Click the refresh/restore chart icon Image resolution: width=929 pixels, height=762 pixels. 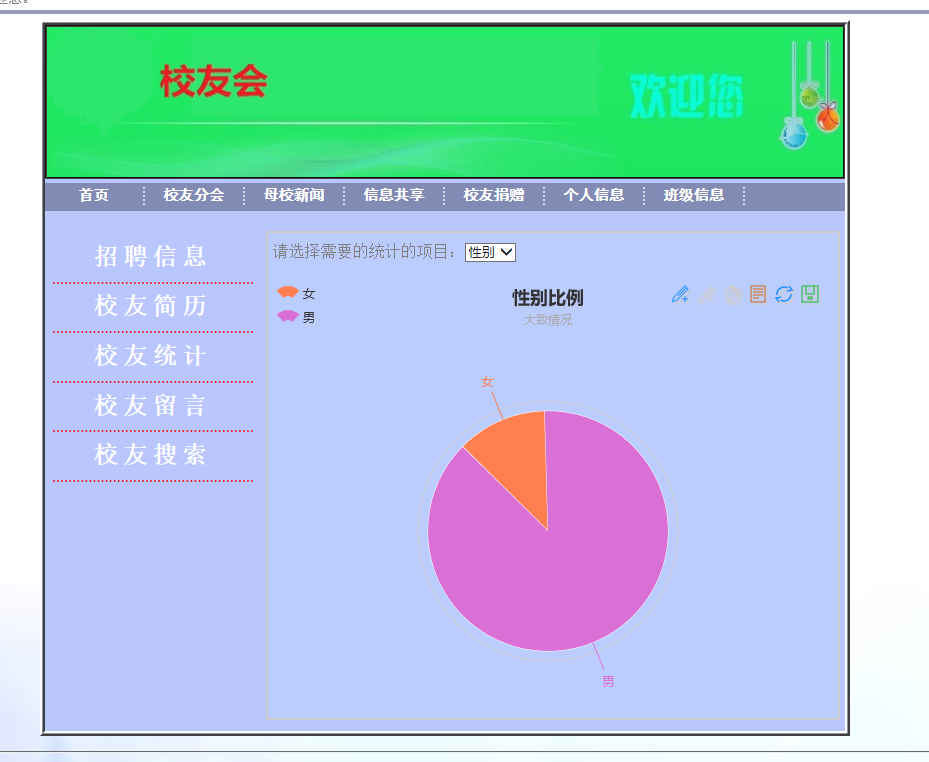pos(783,294)
